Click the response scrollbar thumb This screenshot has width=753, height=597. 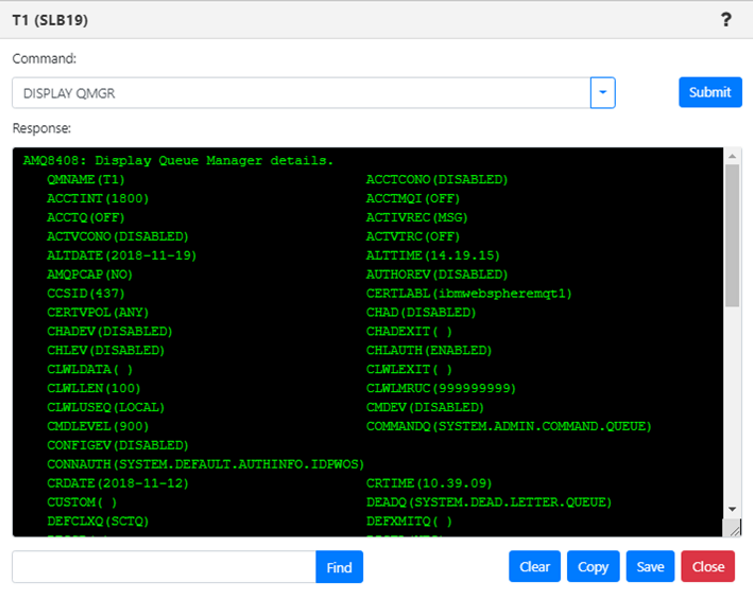click(732, 235)
